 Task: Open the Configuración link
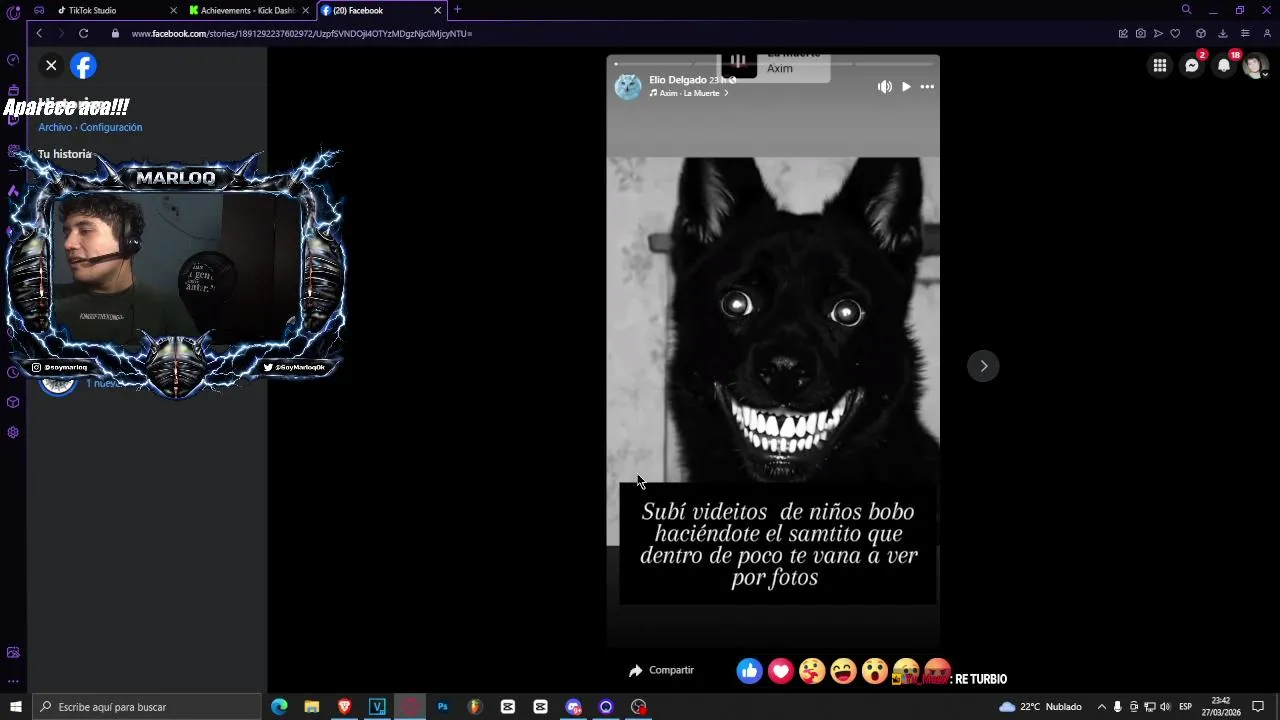(111, 127)
